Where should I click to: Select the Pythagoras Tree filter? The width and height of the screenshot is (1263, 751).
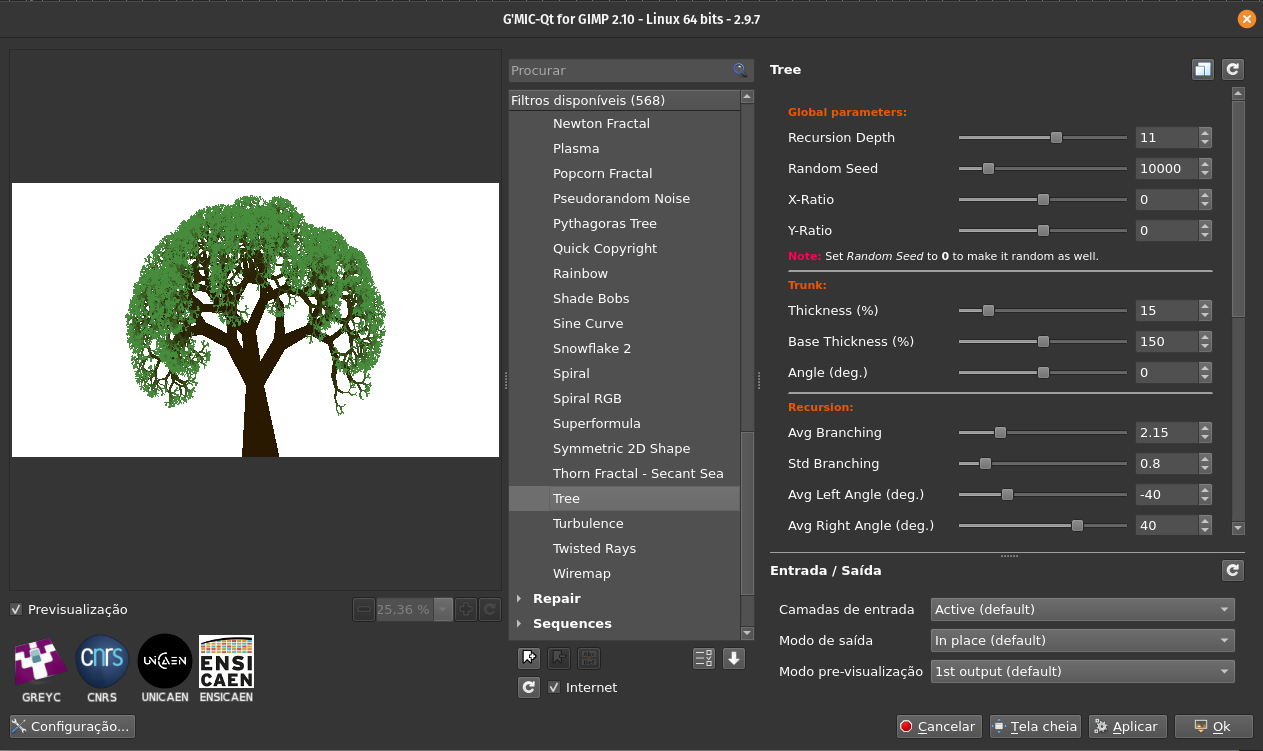(604, 223)
